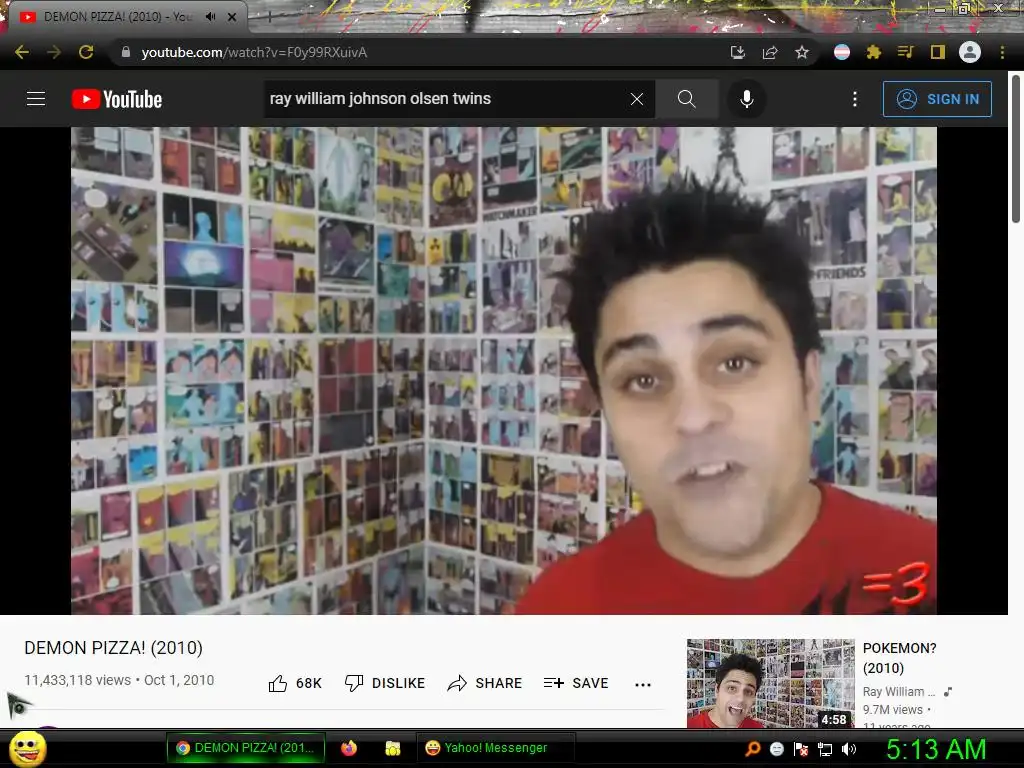Mute the tab via the speaker icon
Image resolution: width=1024 pixels, height=768 pixels.
210,16
